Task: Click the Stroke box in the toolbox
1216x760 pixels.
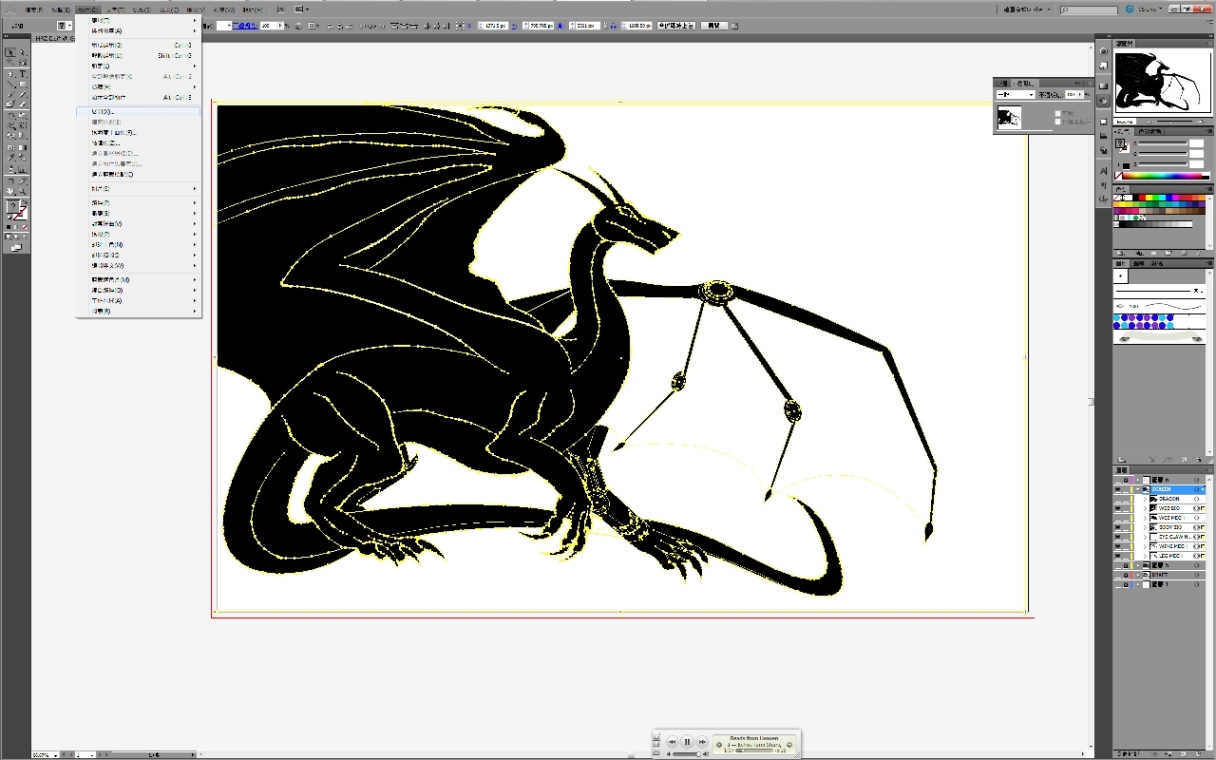Action: tap(23, 213)
